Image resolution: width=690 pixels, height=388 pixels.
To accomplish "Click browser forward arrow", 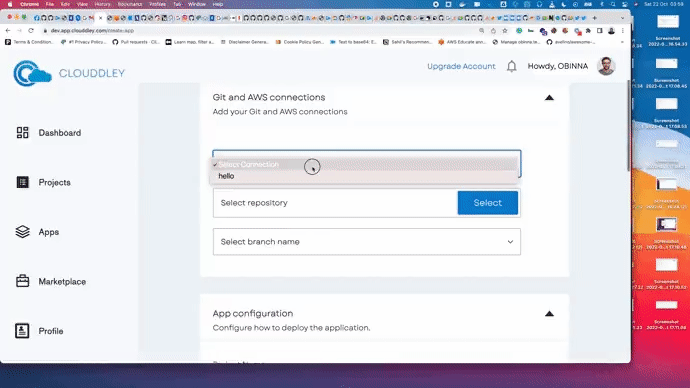I will tap(19, 30).
